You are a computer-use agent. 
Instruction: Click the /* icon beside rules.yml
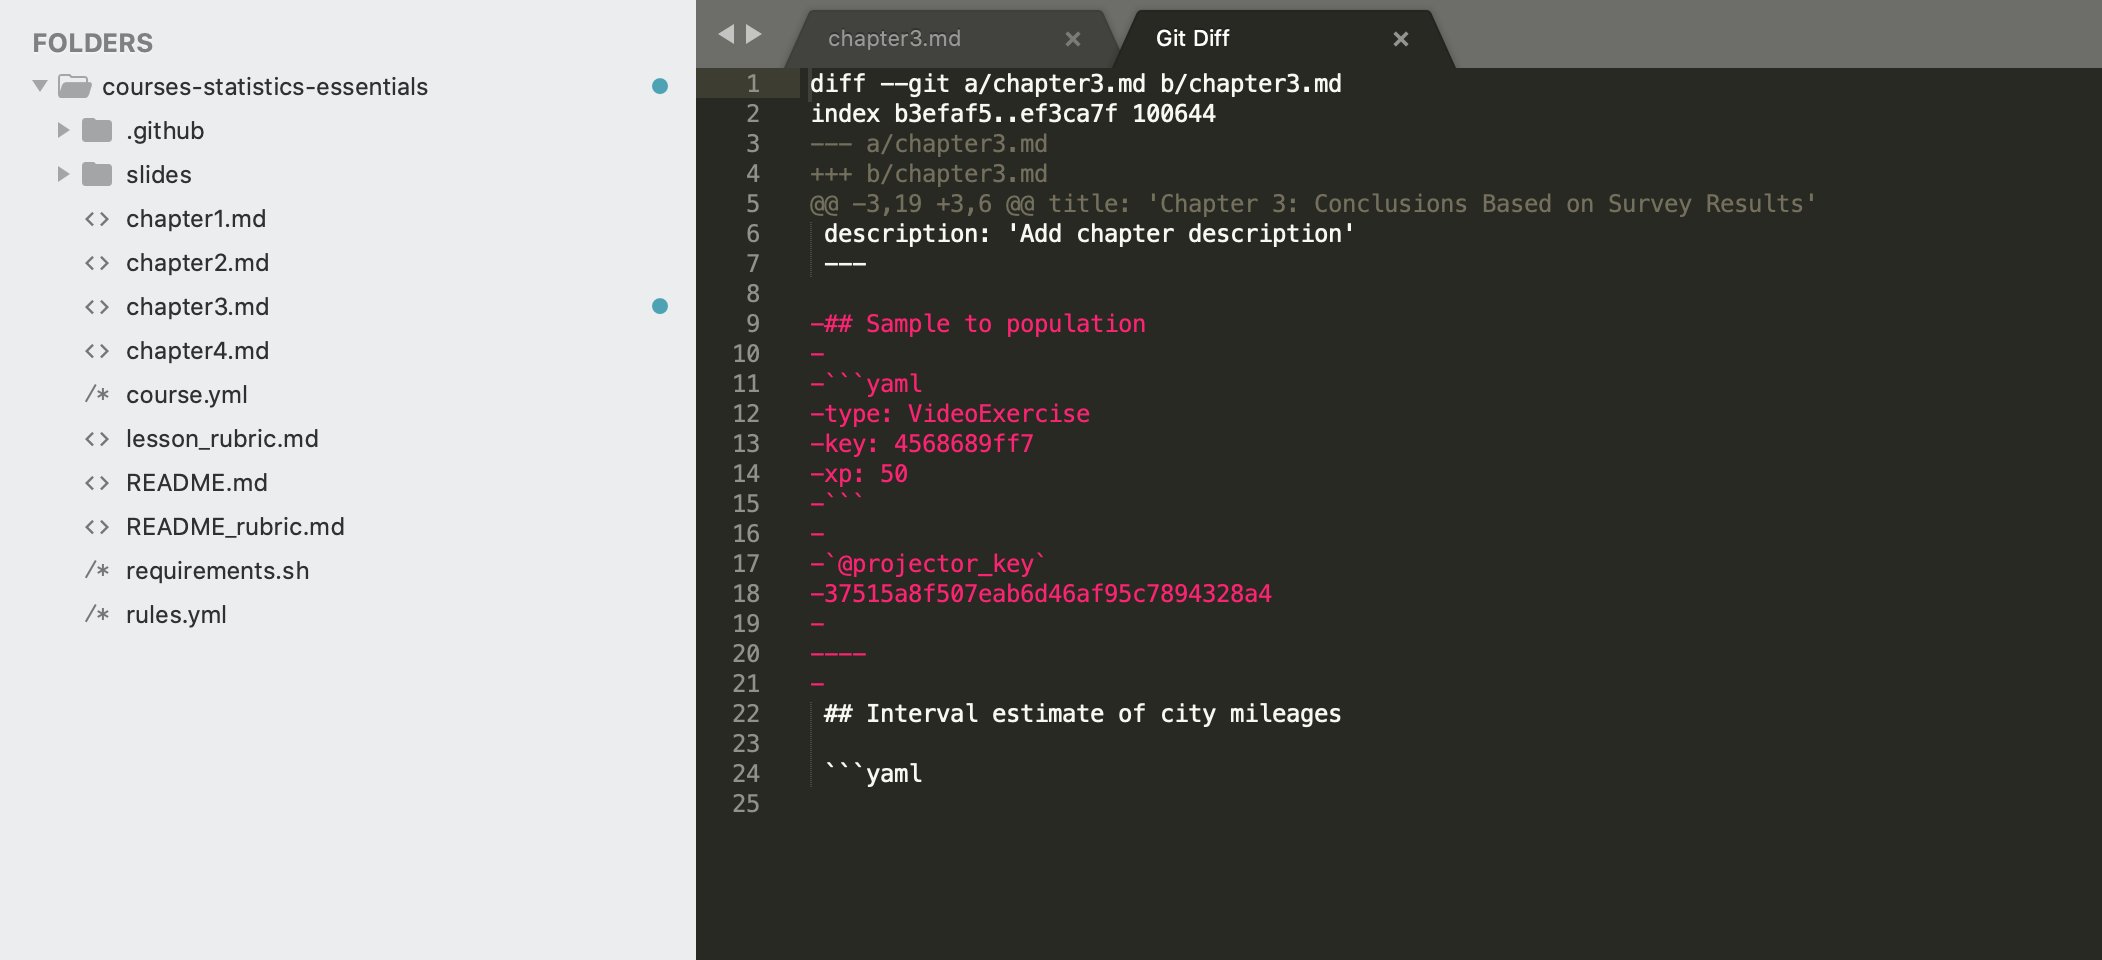(97, 614)
